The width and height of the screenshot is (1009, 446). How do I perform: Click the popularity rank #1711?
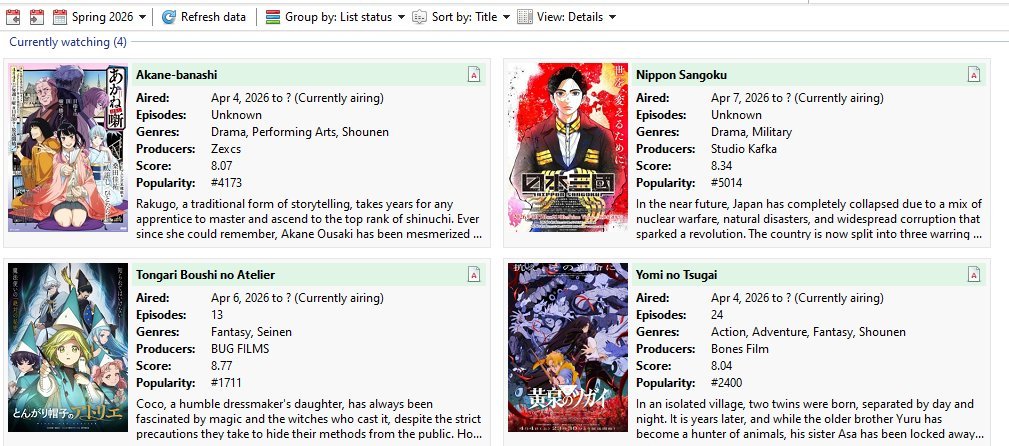click(x=227, y=383)
